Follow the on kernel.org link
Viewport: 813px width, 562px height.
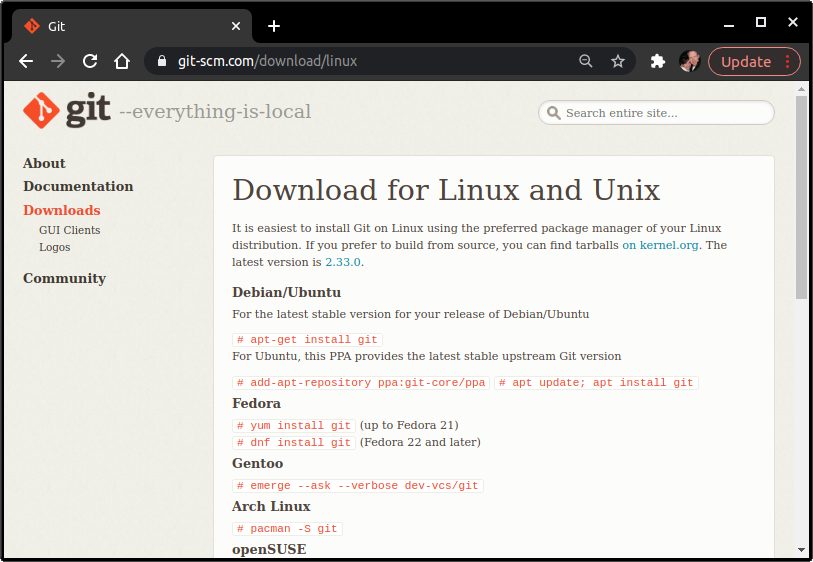[660, 245]
